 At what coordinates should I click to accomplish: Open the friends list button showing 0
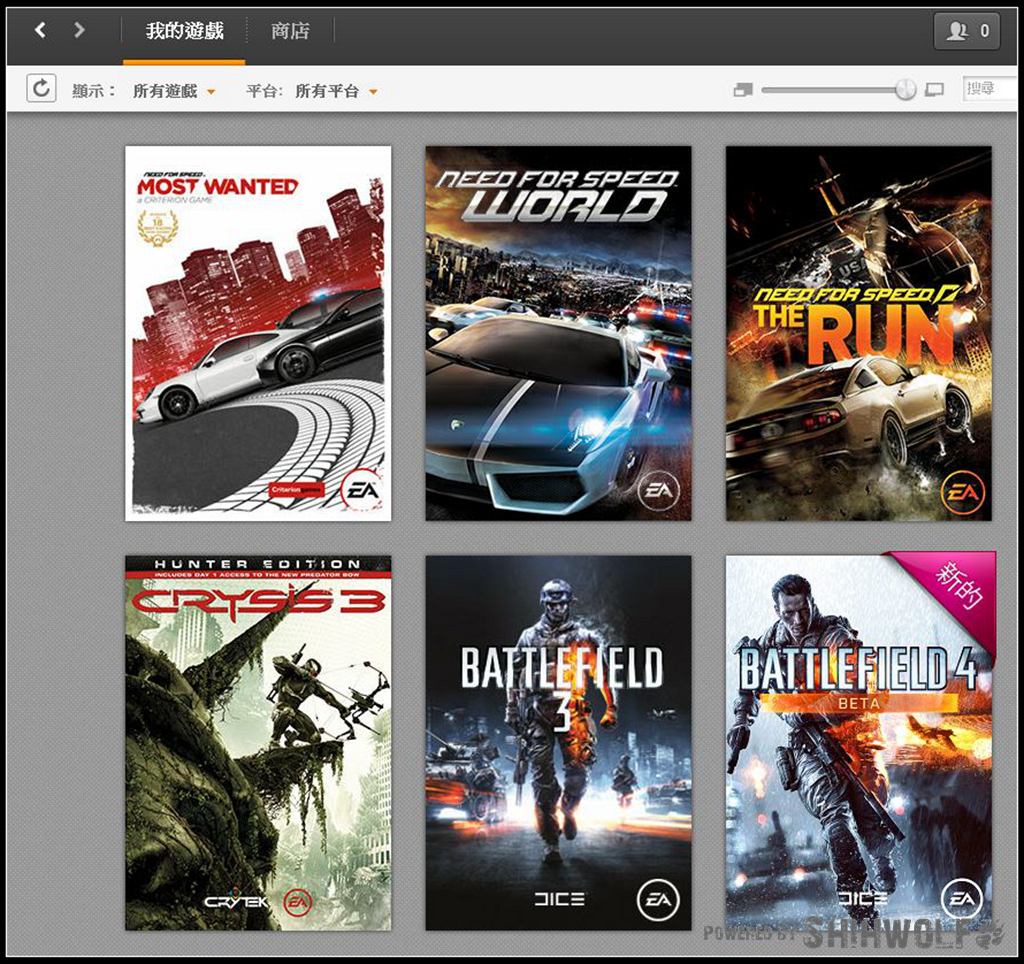pos(967,31)
